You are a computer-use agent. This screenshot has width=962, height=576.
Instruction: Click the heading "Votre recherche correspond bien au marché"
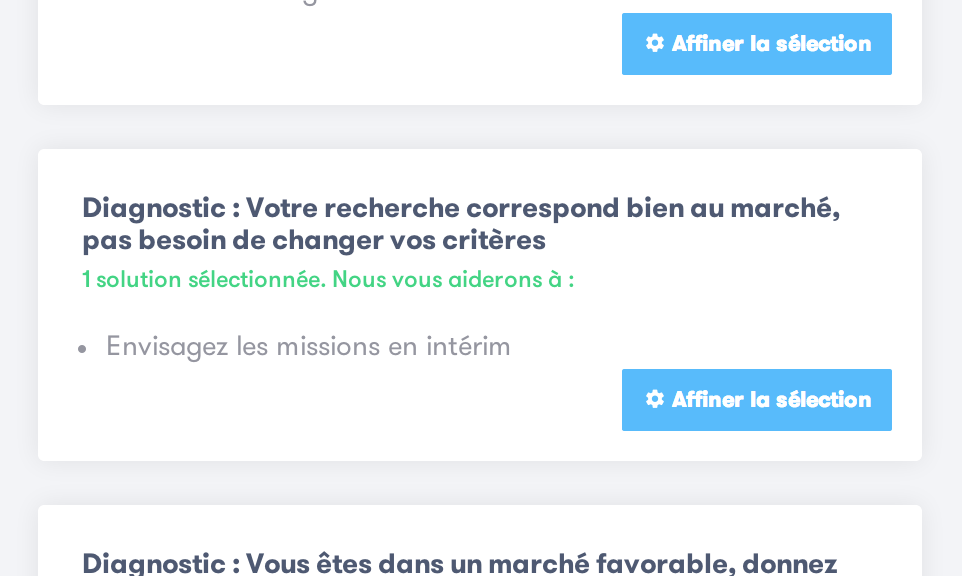coord(542,208)
